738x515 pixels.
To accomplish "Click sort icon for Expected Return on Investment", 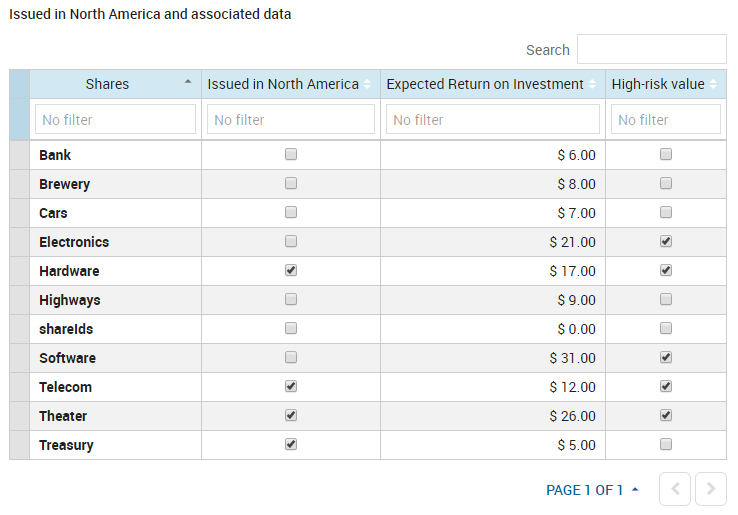I will pos(592,85).
